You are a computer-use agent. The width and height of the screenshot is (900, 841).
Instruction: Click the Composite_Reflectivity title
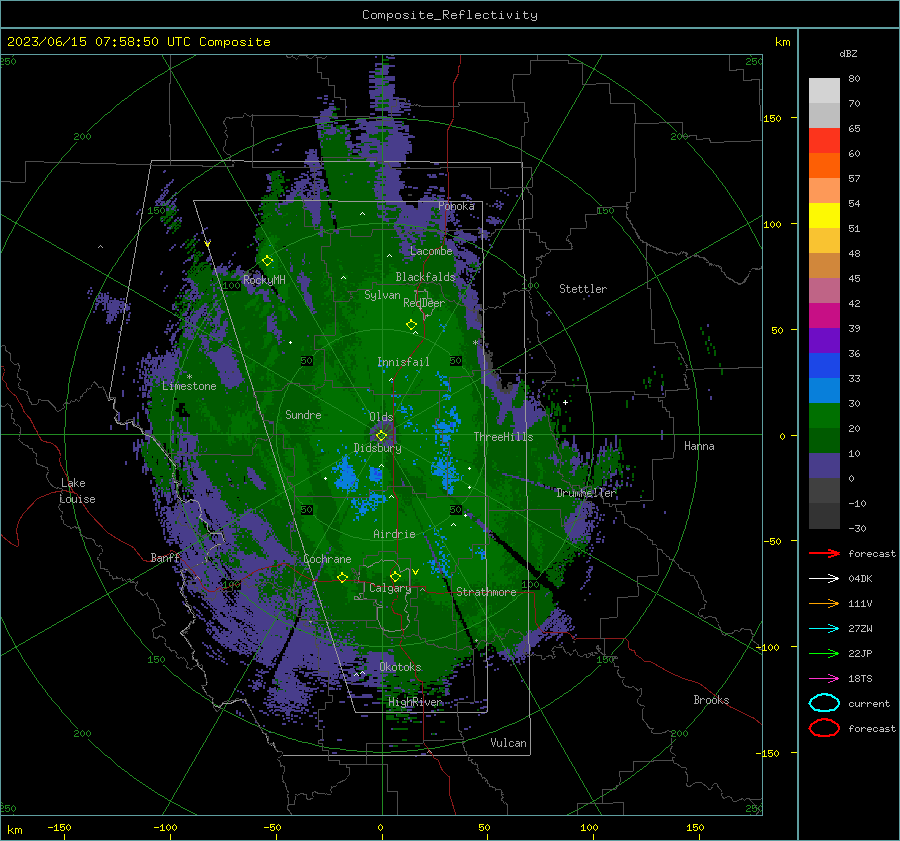click(x=450, y=15)
